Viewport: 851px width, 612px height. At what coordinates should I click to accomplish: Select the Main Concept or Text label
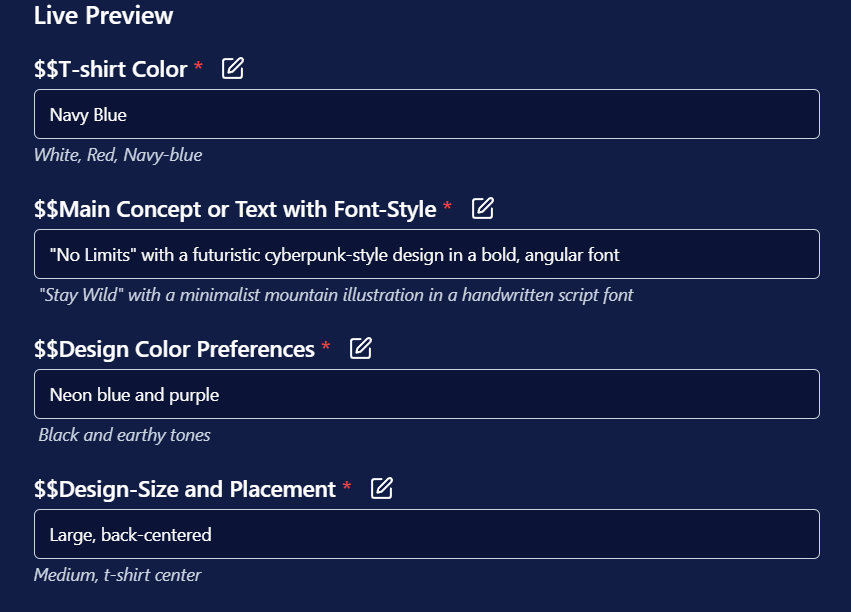(235, 209)
